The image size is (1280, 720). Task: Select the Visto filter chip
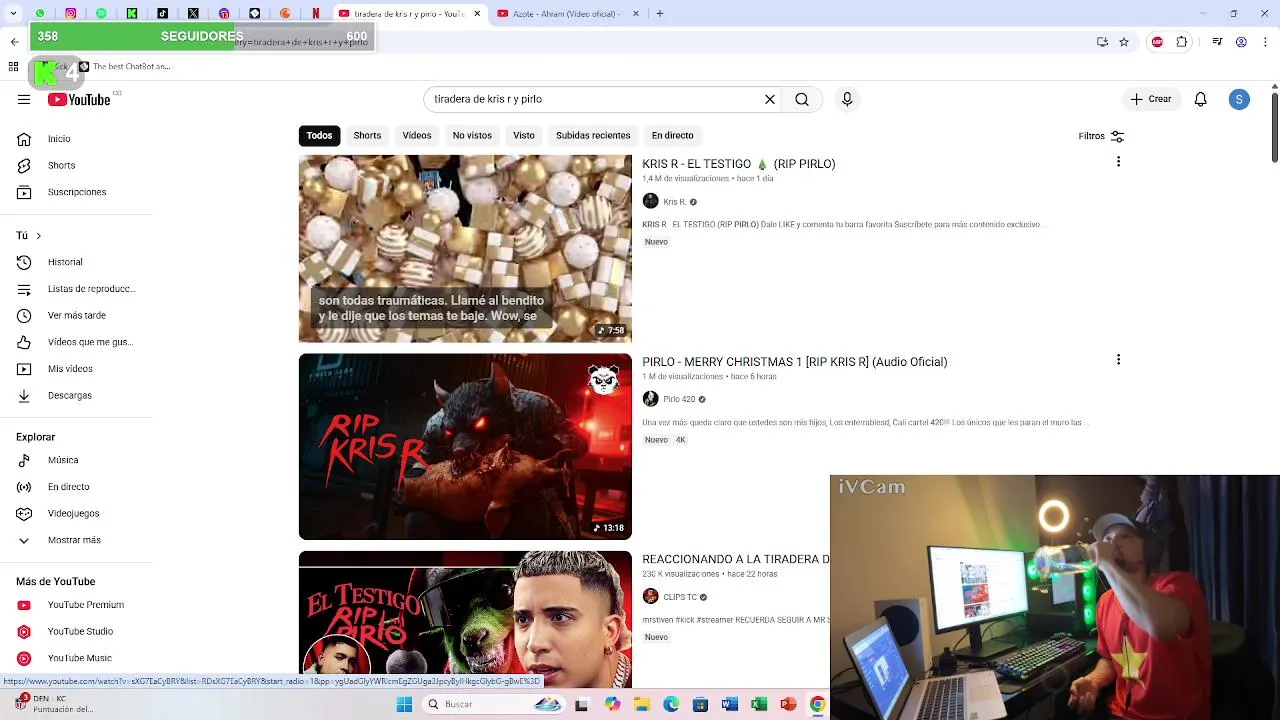(x=524, y=135)
